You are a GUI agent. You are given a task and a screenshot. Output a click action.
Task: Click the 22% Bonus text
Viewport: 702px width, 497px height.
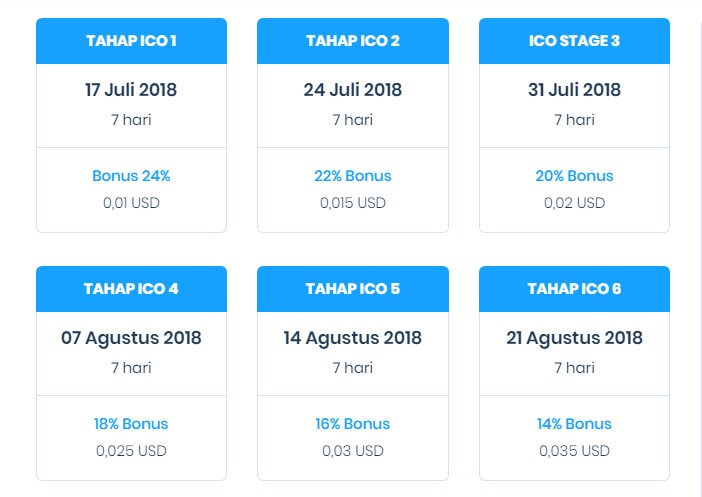point(353,176)
